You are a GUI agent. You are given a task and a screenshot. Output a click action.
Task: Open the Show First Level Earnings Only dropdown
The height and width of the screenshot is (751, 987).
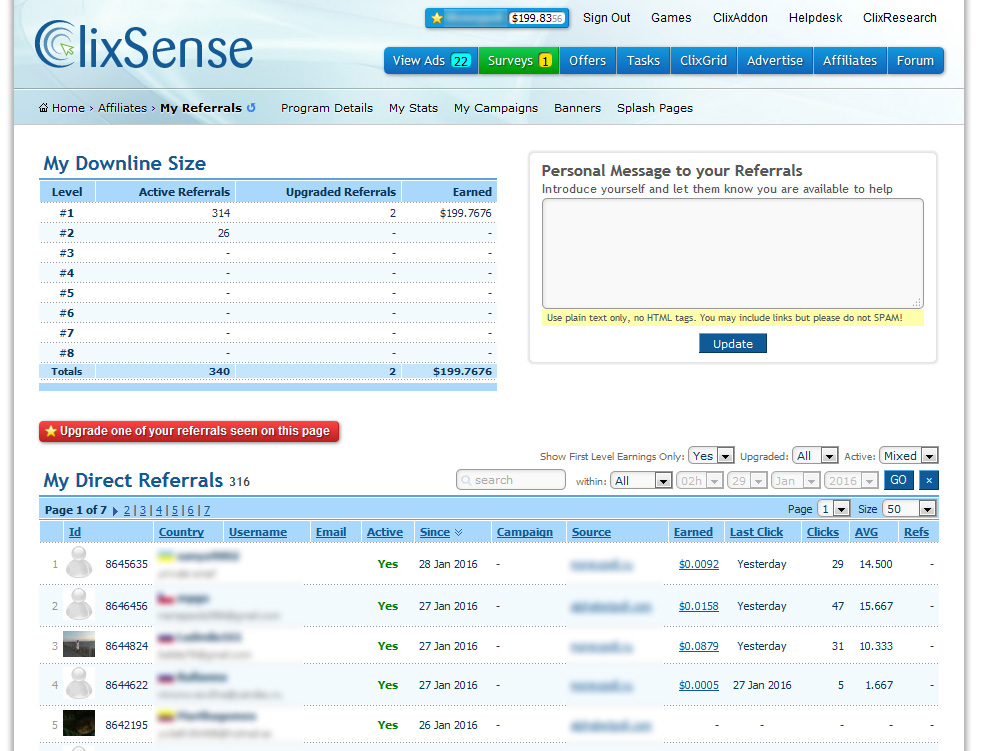pyautogui.click(x=711, y=456)
